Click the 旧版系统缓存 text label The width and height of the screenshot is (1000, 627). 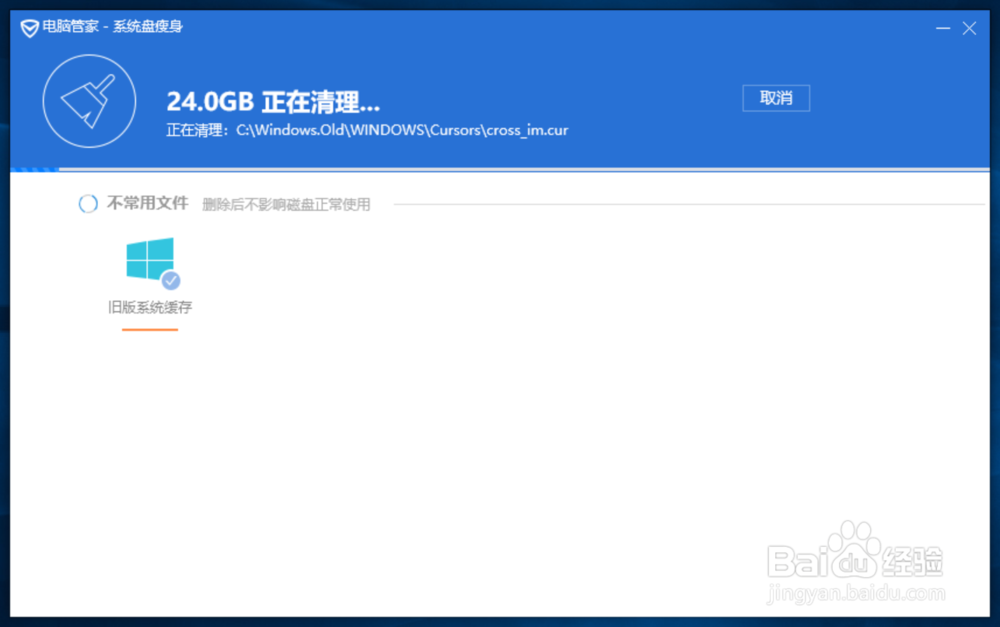(x=149, y=307)
